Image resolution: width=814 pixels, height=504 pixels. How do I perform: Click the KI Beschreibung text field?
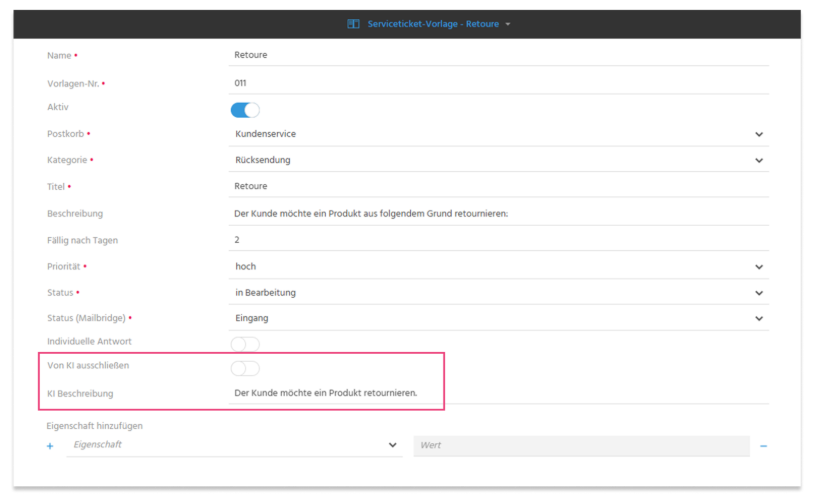tap(499, 393)
